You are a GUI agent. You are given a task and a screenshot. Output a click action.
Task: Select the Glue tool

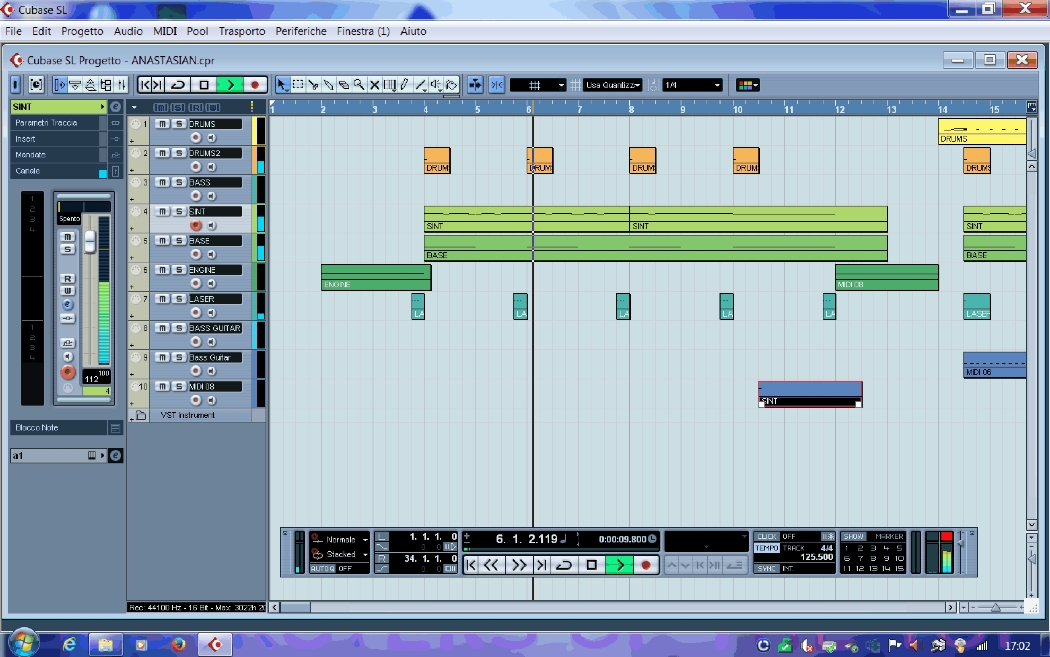tap(329, 85)
